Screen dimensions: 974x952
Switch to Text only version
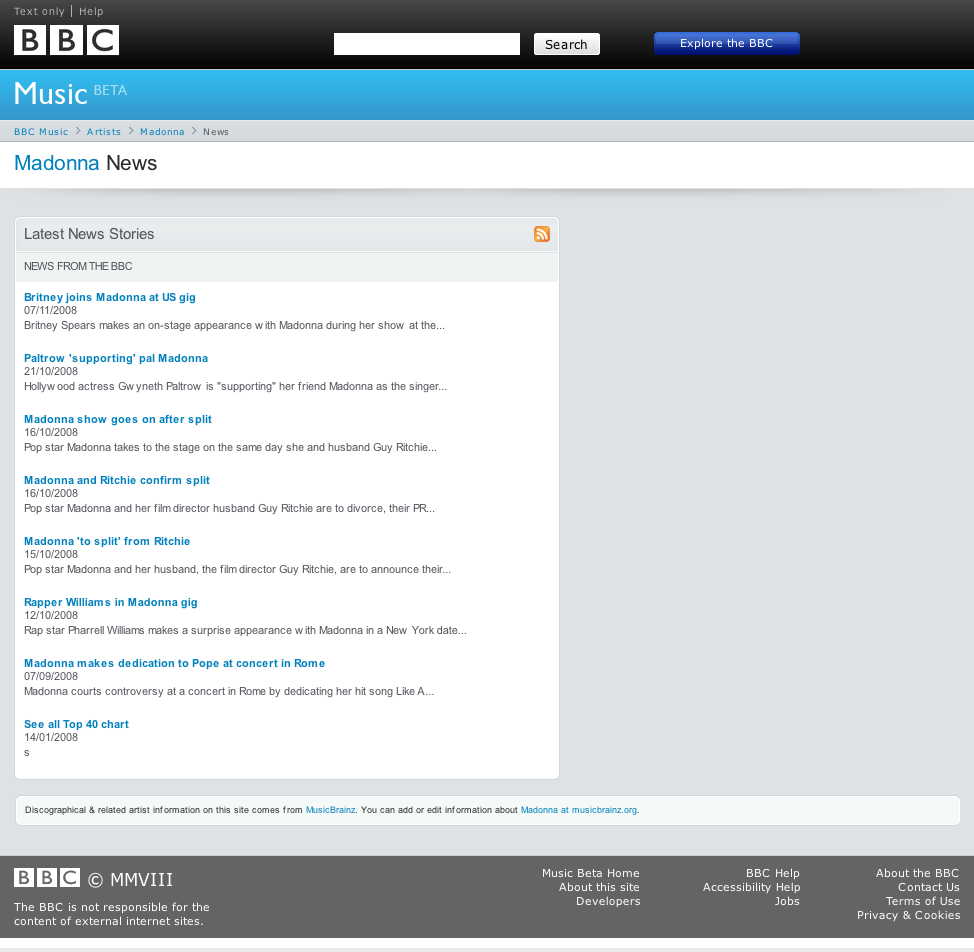tap(39, 11)
